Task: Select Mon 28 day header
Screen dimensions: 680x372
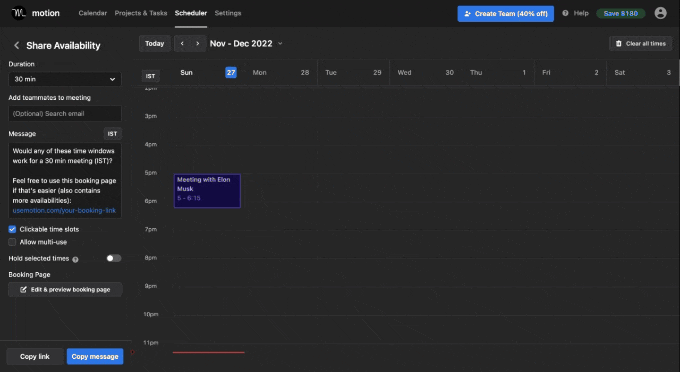Action: tap(281, 72)
